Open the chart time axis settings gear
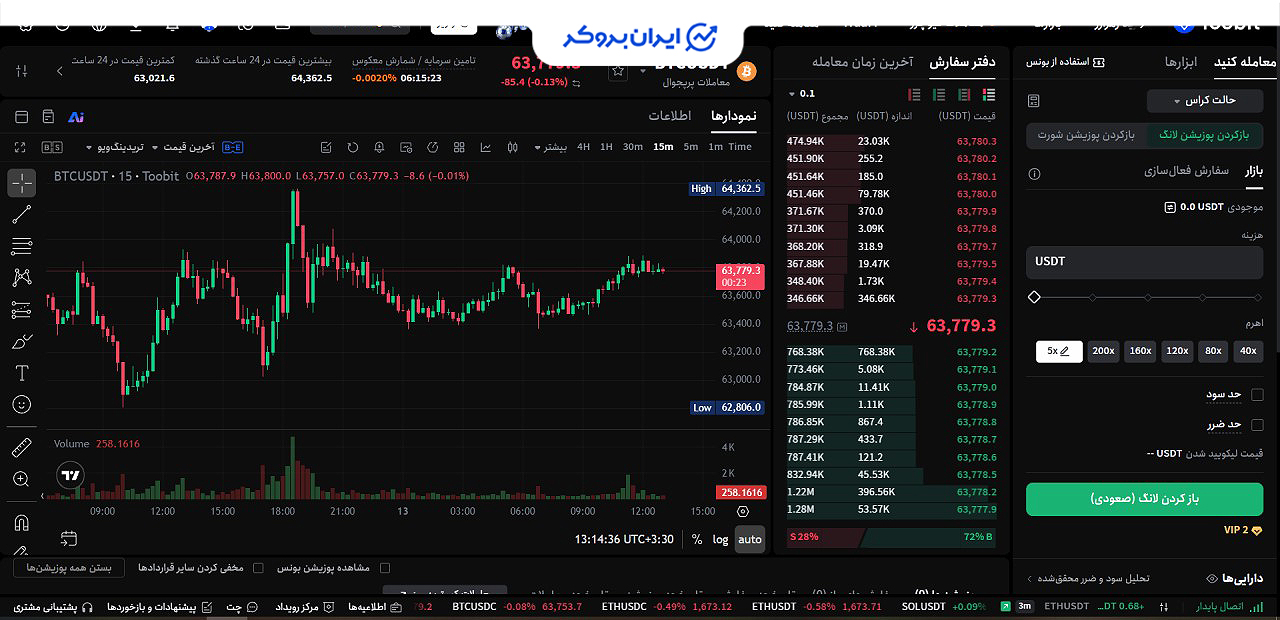Screen dimensions: 1280x620 [x=742, y=510]
